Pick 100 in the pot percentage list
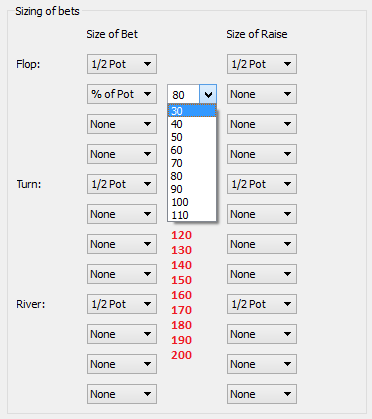Image resolution: width=372 pixels, height=419 pixels. [x=192, y=202]
